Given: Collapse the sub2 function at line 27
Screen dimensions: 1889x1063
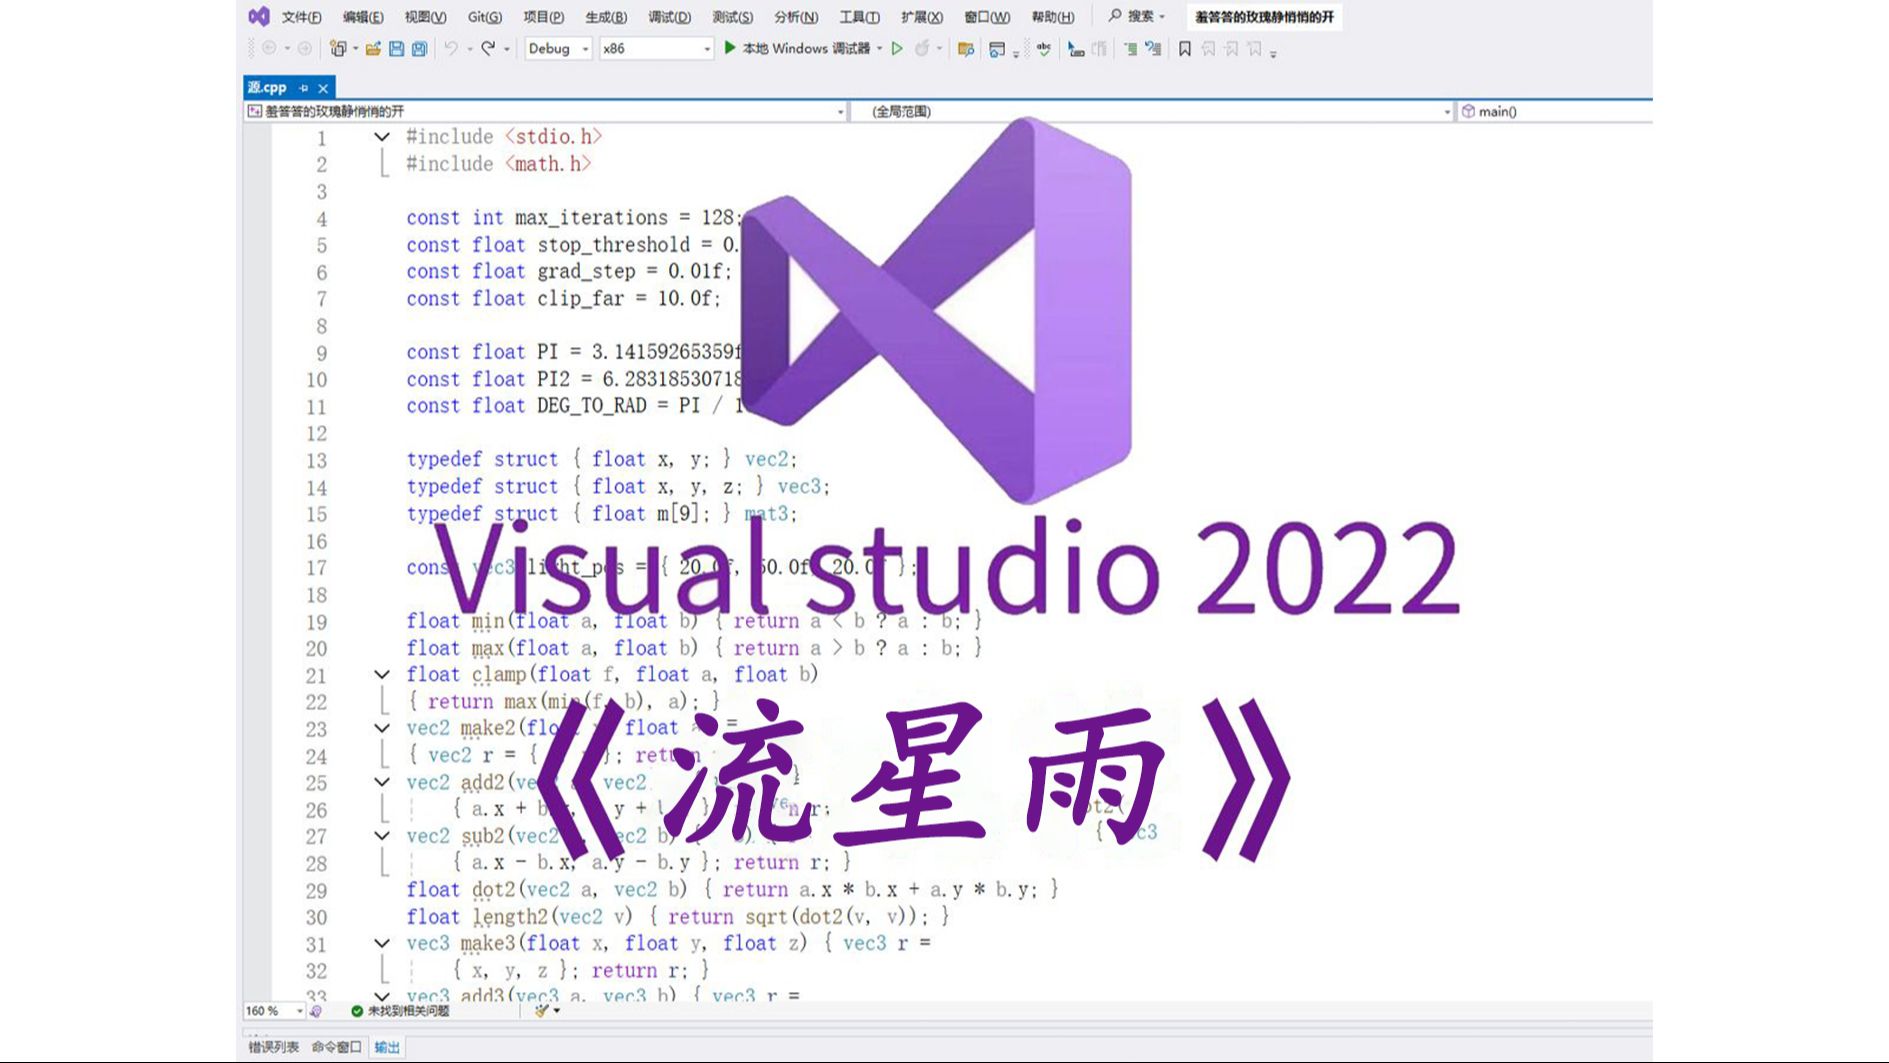Looking at the screenshot, I should 382,836.
